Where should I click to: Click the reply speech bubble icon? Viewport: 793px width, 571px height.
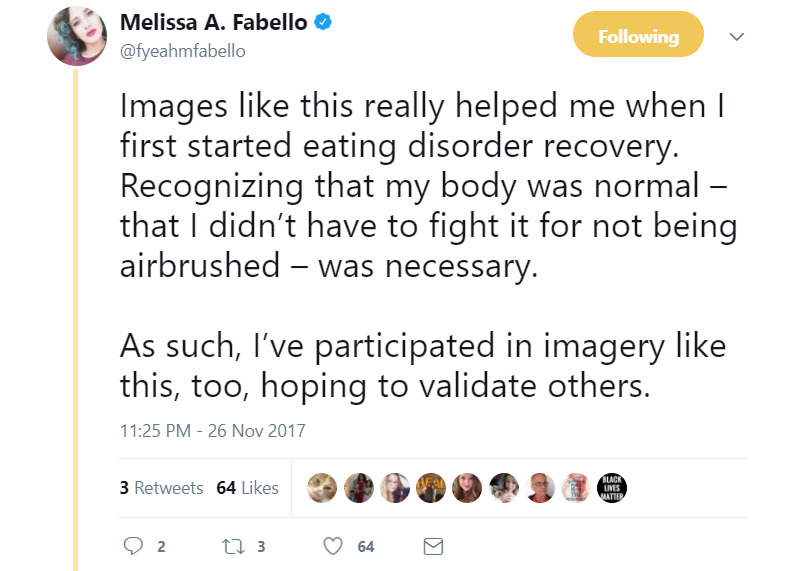(133, 546)
